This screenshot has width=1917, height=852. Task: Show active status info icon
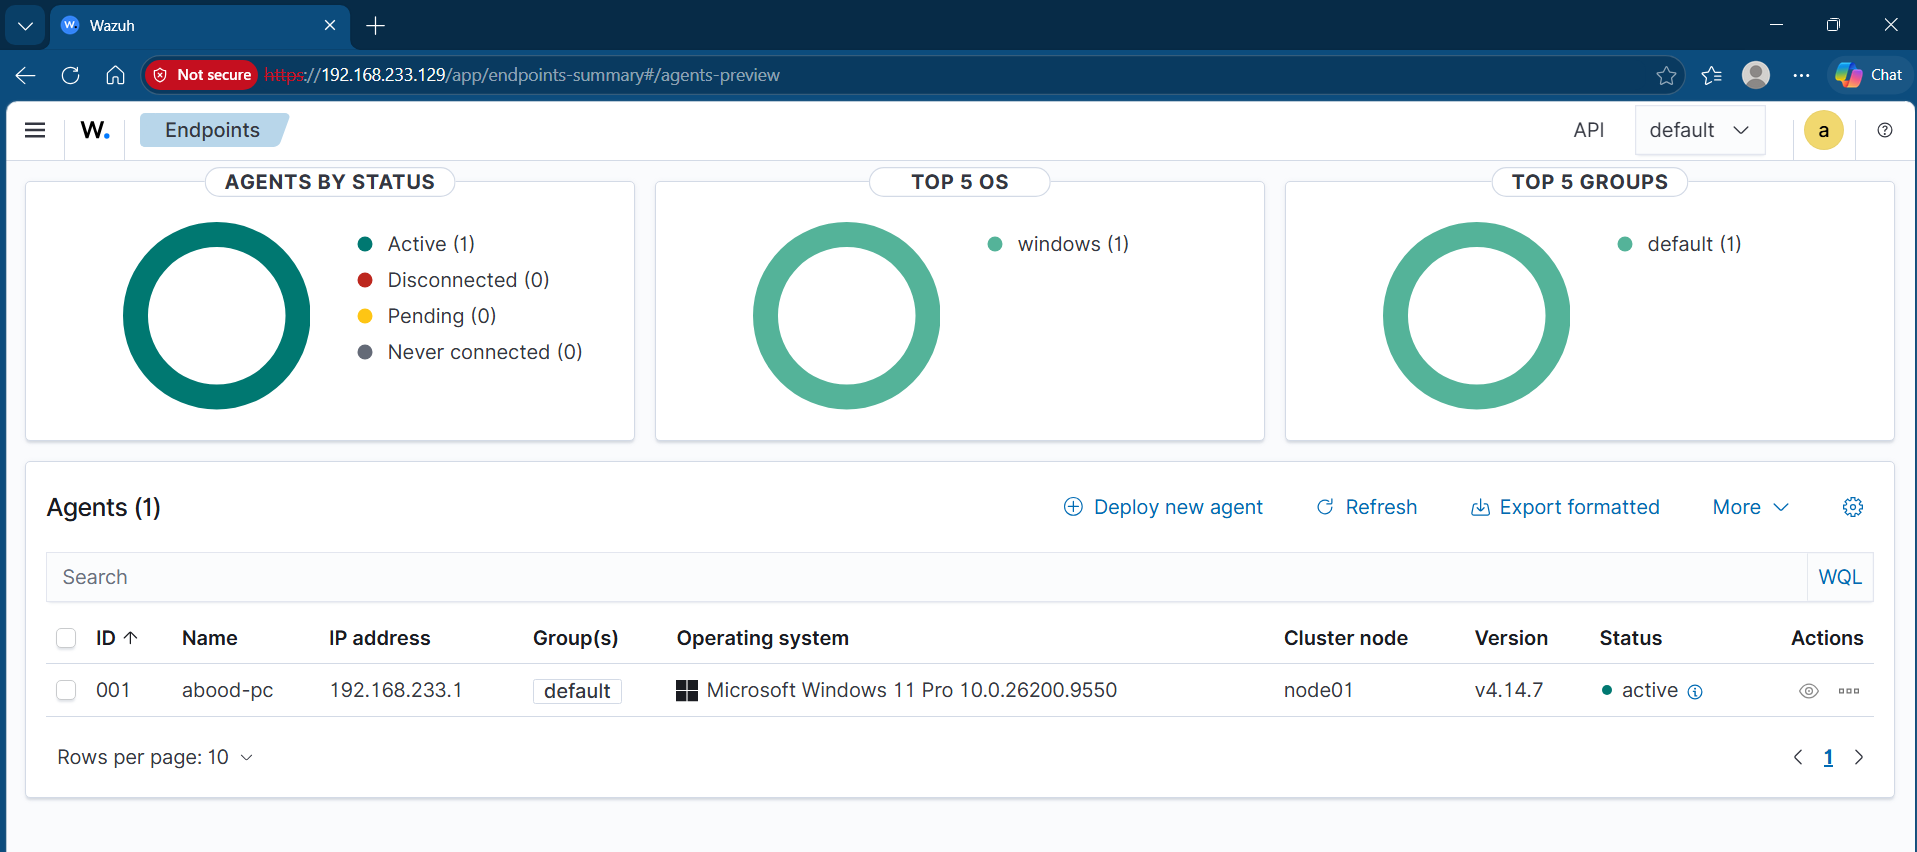[1695, 692]
